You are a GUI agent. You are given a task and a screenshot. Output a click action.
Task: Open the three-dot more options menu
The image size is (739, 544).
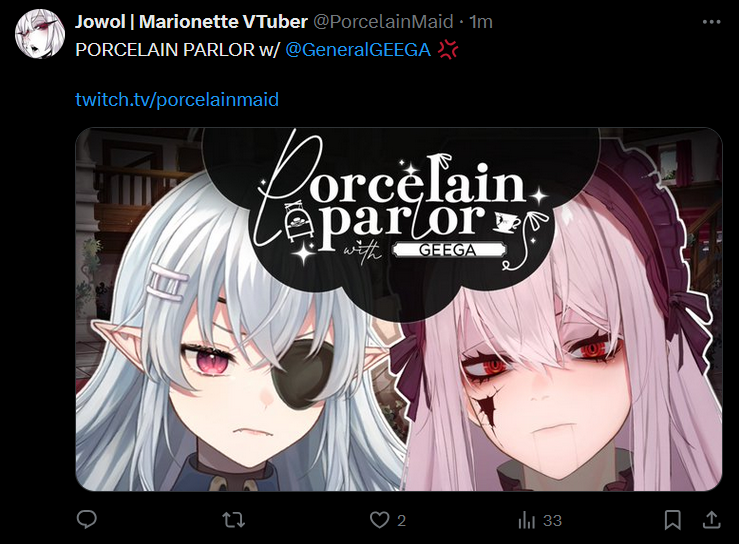click(711, 22)
